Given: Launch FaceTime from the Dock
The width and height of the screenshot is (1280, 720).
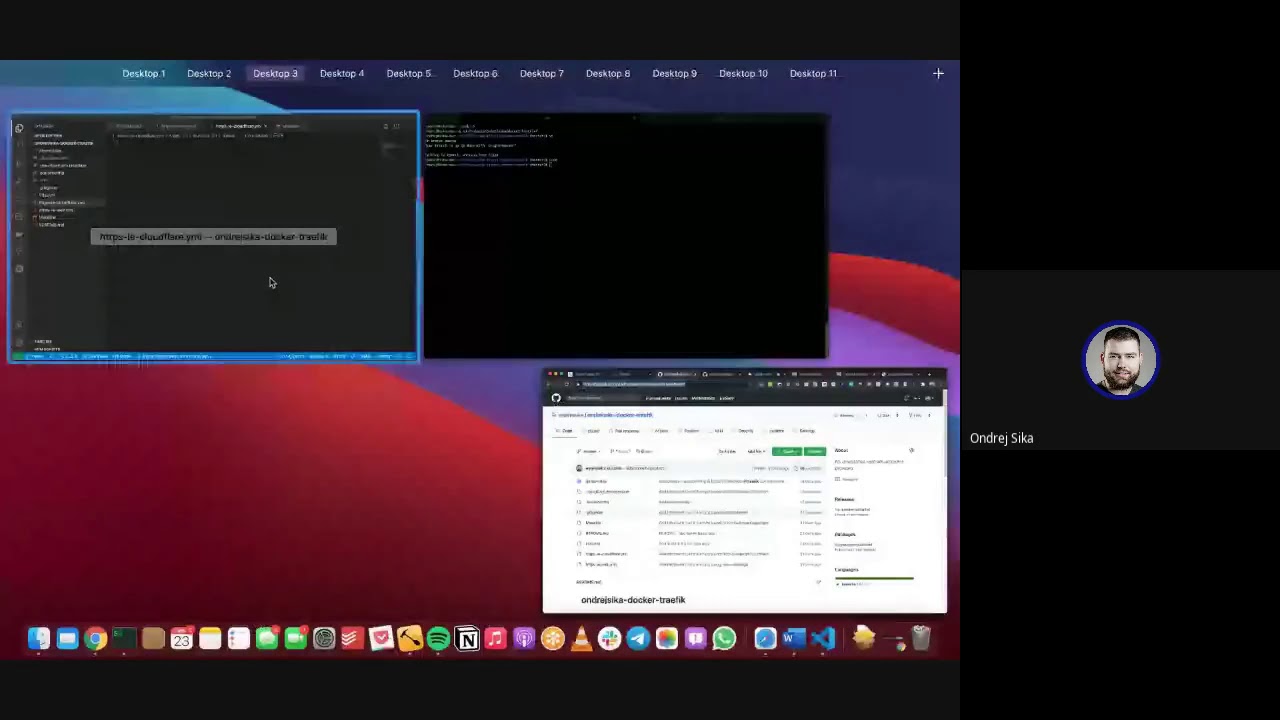Looking at the screenshot, I should [296, 638].
